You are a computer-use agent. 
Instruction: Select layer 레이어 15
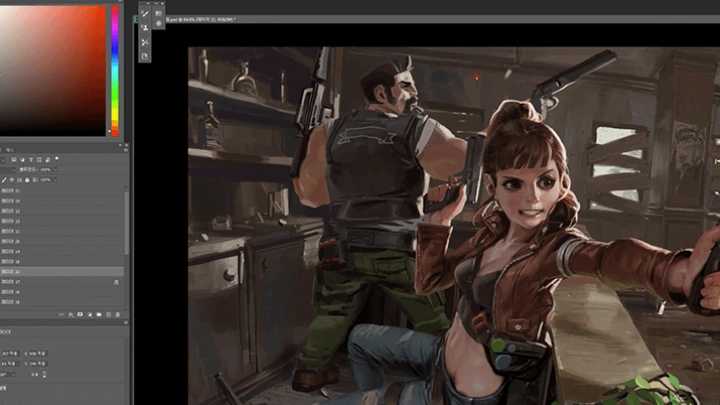[62, 302]
